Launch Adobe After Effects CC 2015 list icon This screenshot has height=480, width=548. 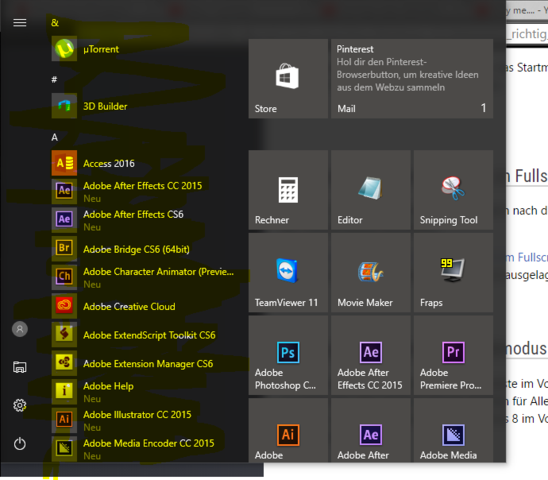pyautogui.click(x=64, y=191)
